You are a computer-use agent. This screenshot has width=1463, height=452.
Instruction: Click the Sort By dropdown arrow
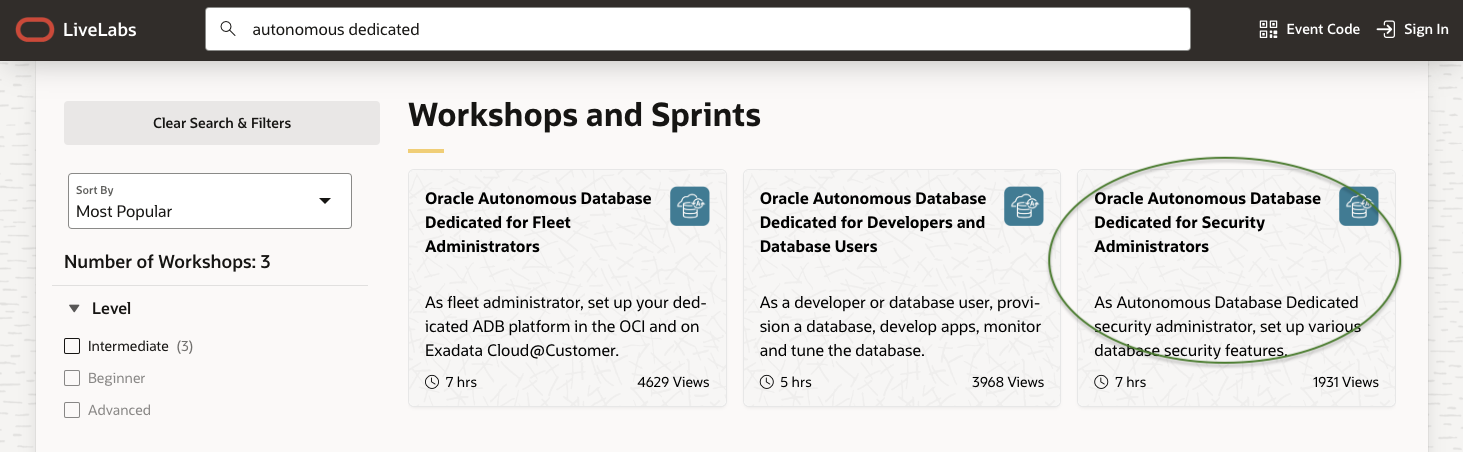click(x=324, y=201)
